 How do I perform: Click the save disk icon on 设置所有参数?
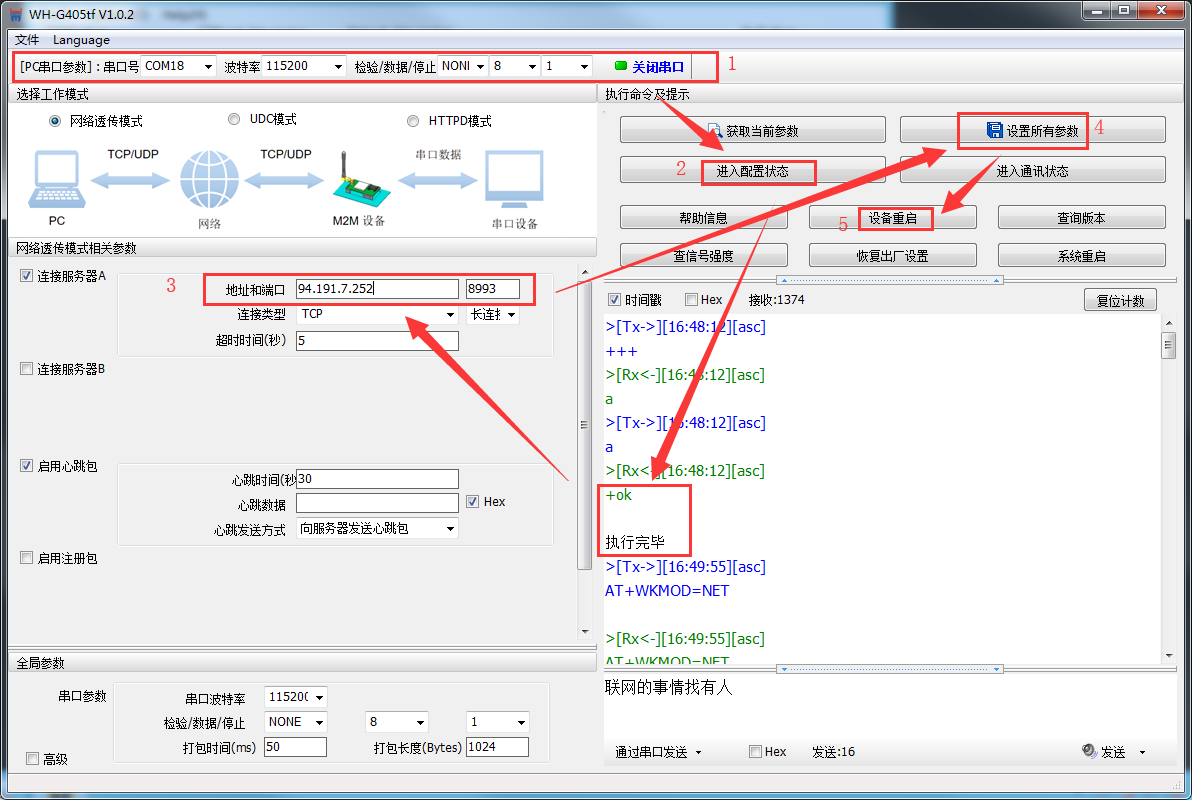point(994,131)
